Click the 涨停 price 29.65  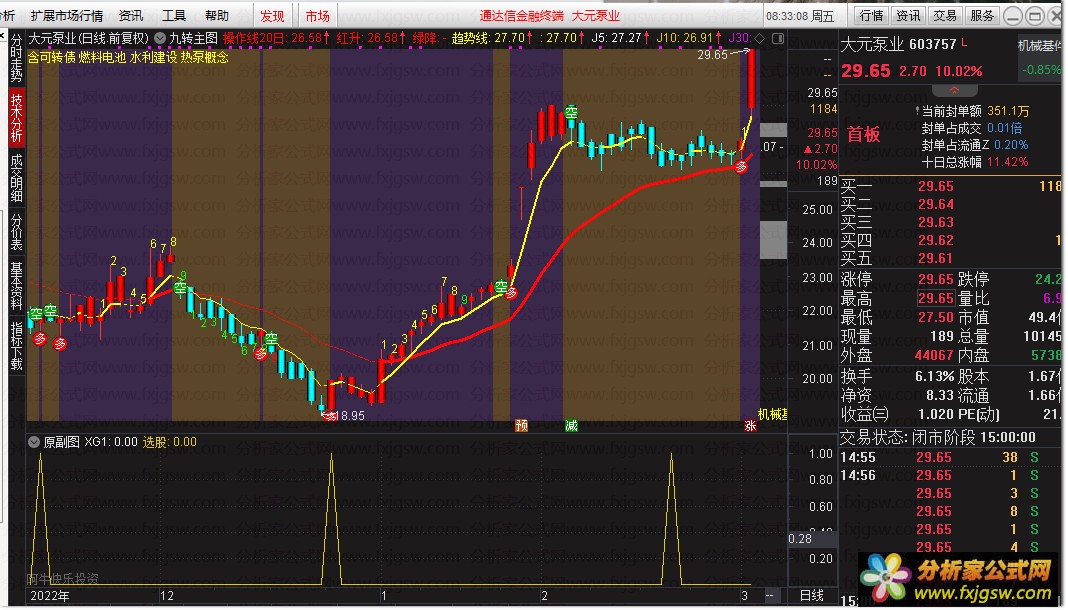[x=935, y=279]
